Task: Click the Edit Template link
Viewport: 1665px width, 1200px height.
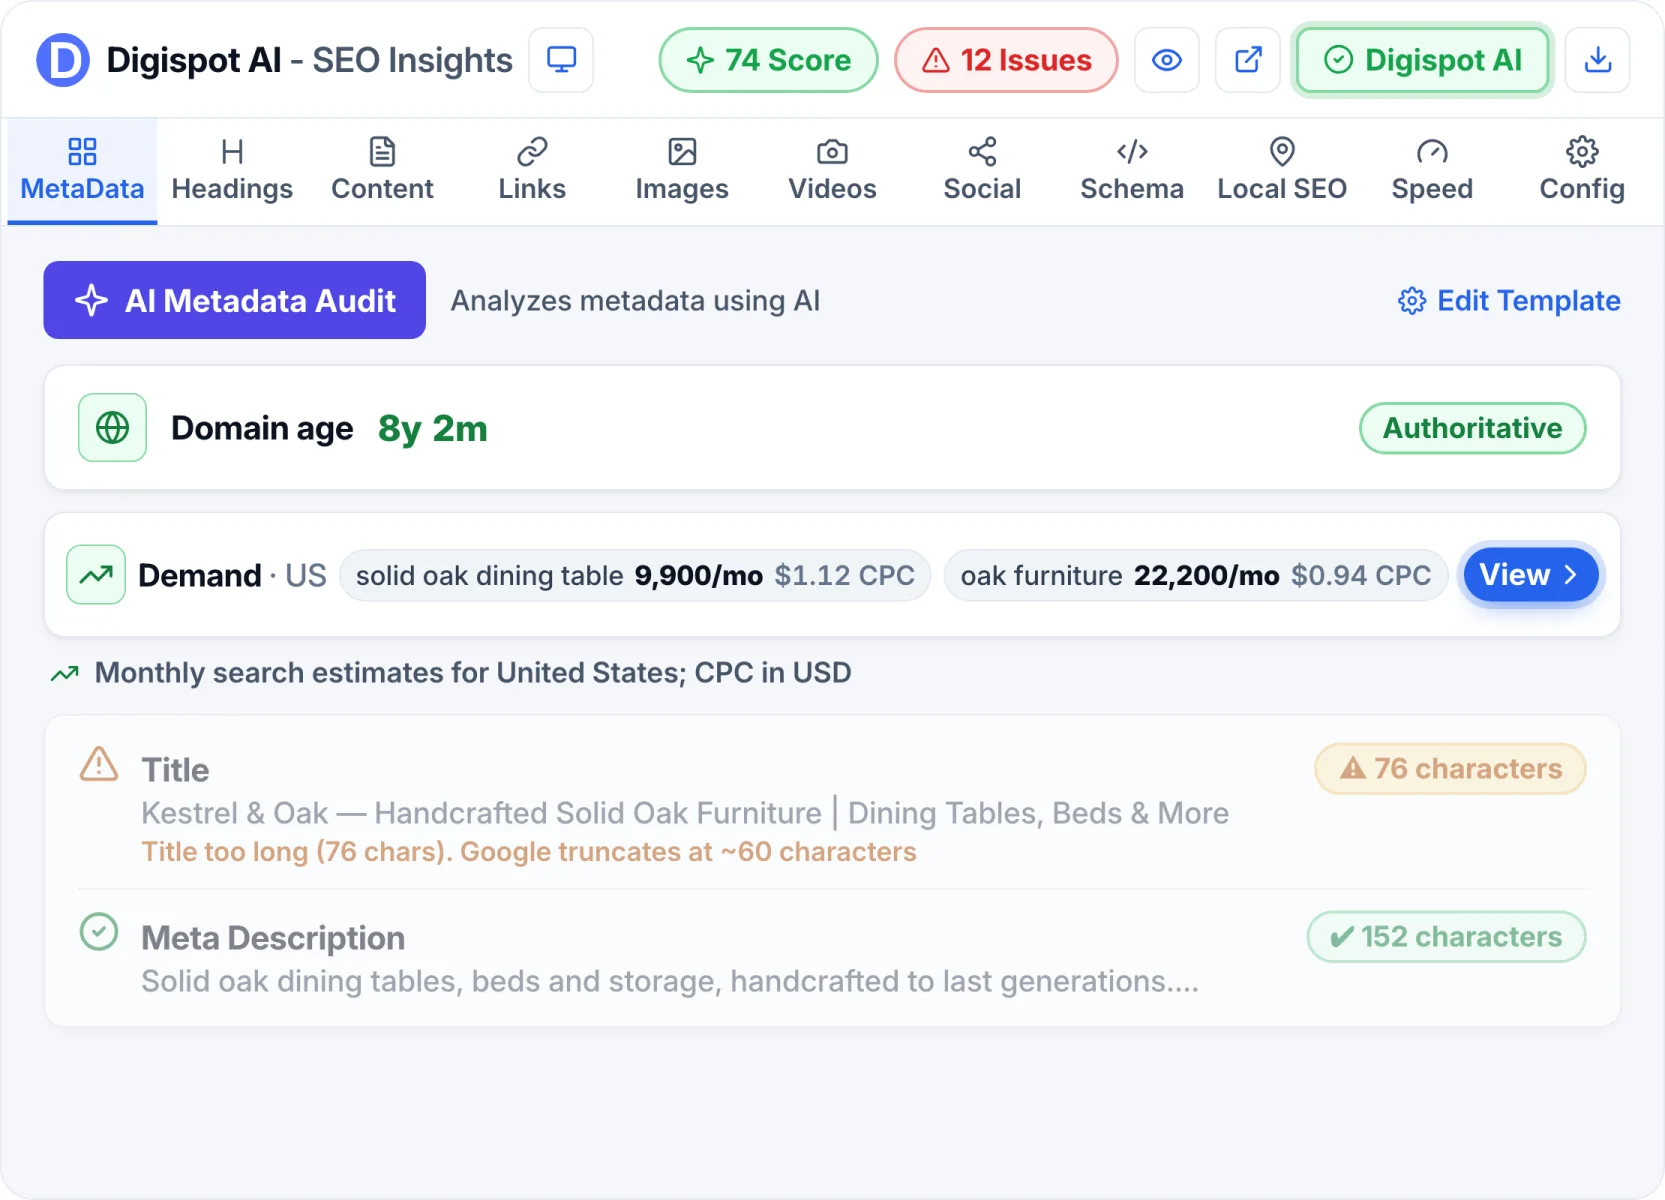Action: click(x=1509, y=300)
